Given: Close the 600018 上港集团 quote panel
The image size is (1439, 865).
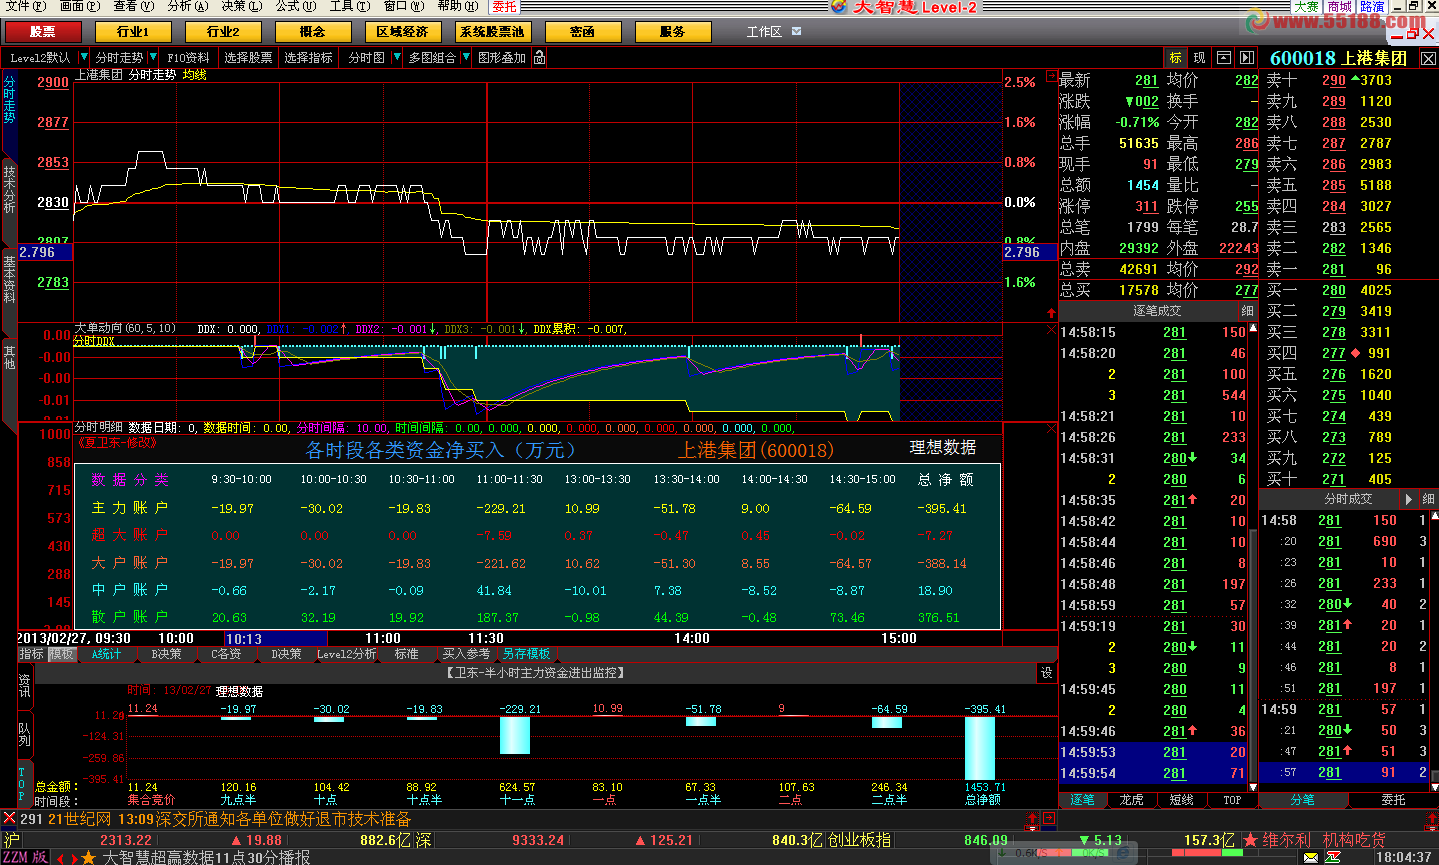Looking at the screenshot, I should (1428, 59).
